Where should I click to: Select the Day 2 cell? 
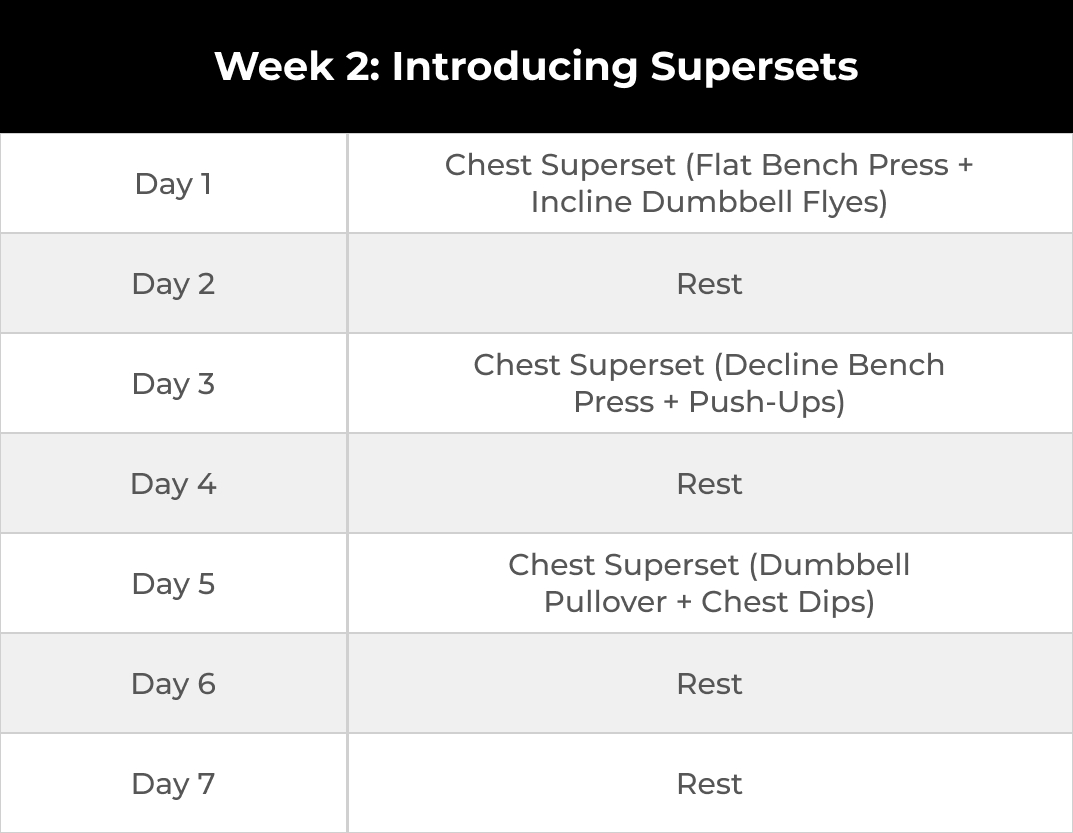click(173, 284)
